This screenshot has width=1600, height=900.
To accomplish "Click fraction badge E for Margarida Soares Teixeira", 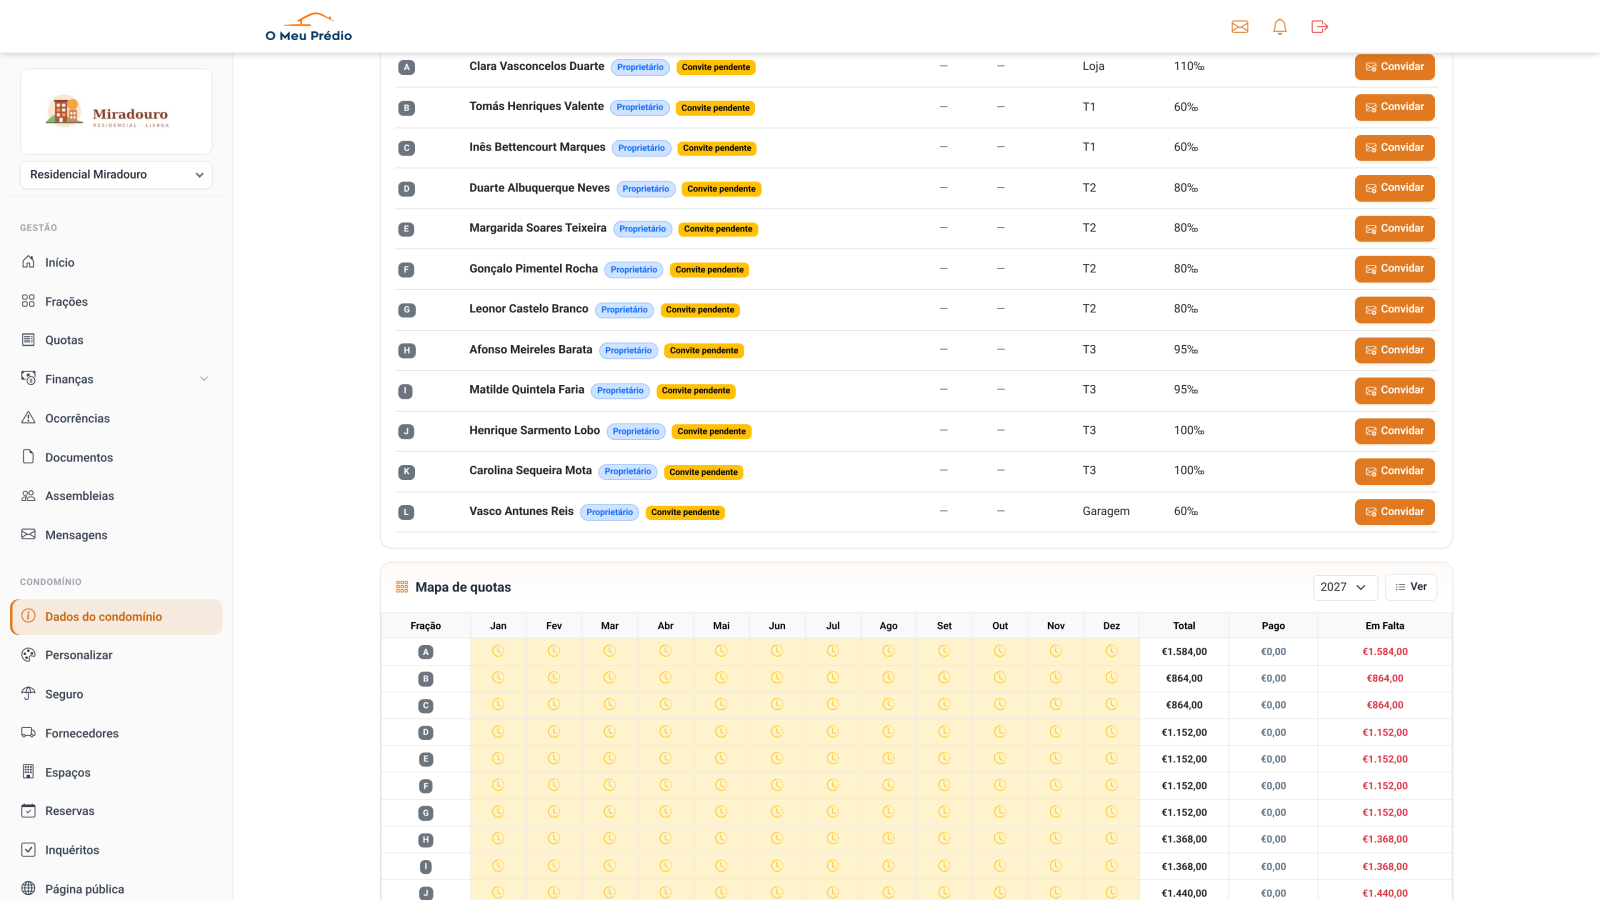I will tap(406, 229).
